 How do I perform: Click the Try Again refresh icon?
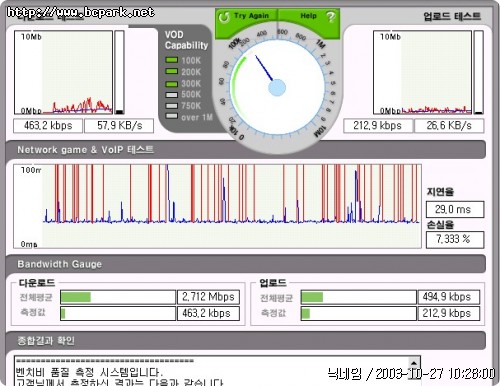[224, 17]
